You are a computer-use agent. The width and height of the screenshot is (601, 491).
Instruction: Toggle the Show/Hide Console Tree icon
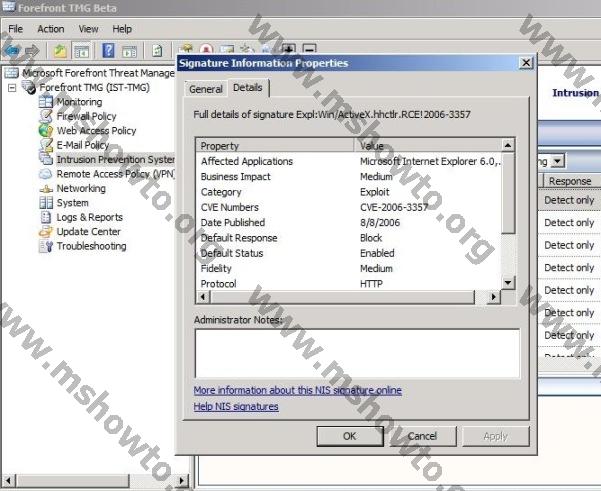[82, 51]
